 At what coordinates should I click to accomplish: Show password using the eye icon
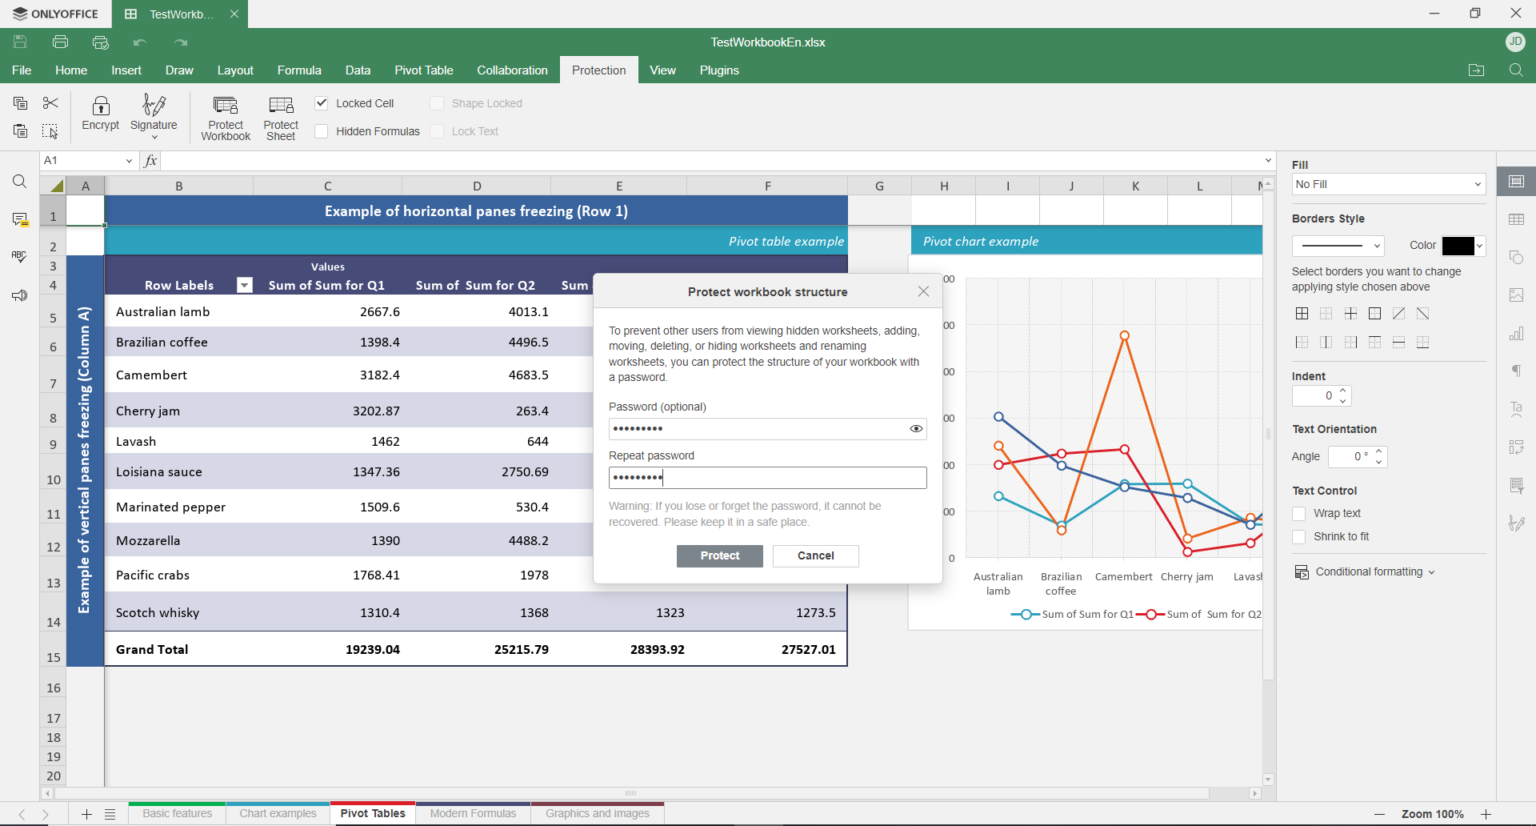coord(915,429)
